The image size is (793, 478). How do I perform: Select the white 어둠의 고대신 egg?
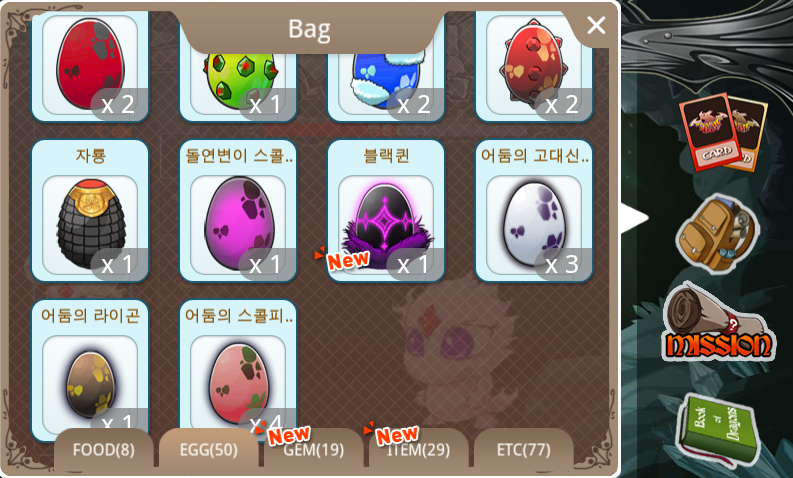[534, 211]
